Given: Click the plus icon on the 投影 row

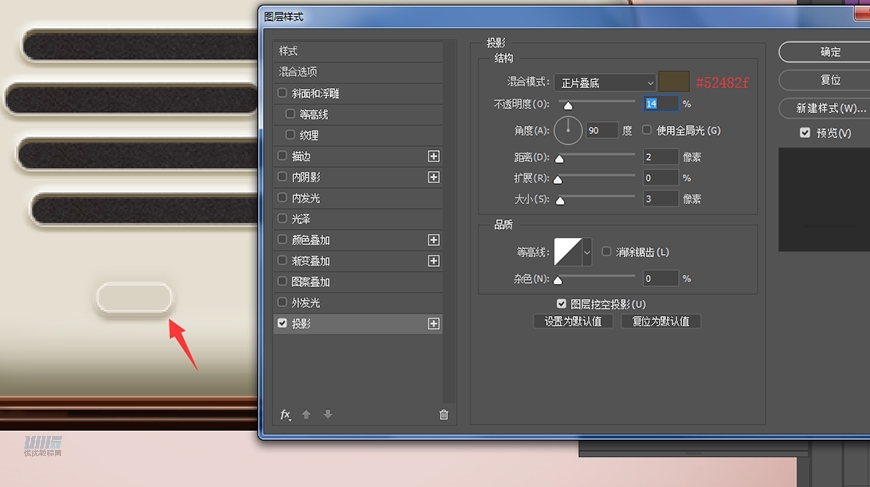Looking at the screenshot, I should point(433,324).
